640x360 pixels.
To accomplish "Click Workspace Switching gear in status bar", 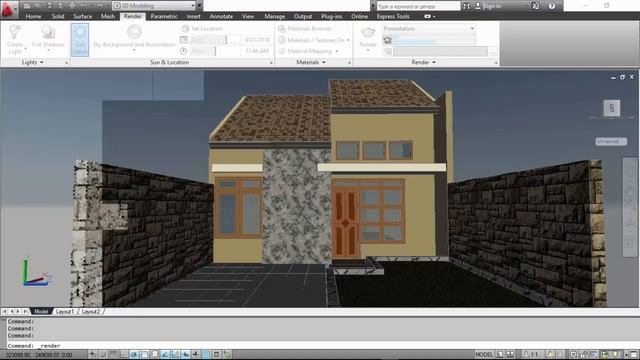I will click(573, 355).
